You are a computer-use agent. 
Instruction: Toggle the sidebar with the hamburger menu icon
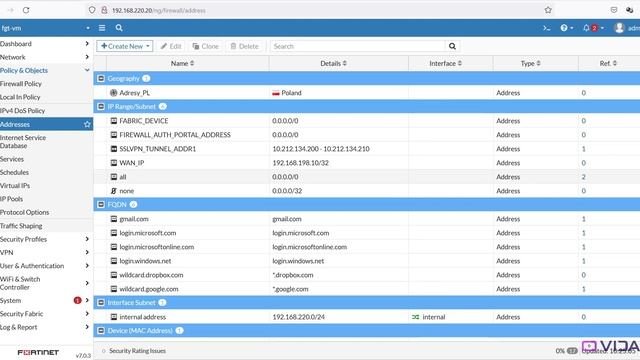(102, 28)
